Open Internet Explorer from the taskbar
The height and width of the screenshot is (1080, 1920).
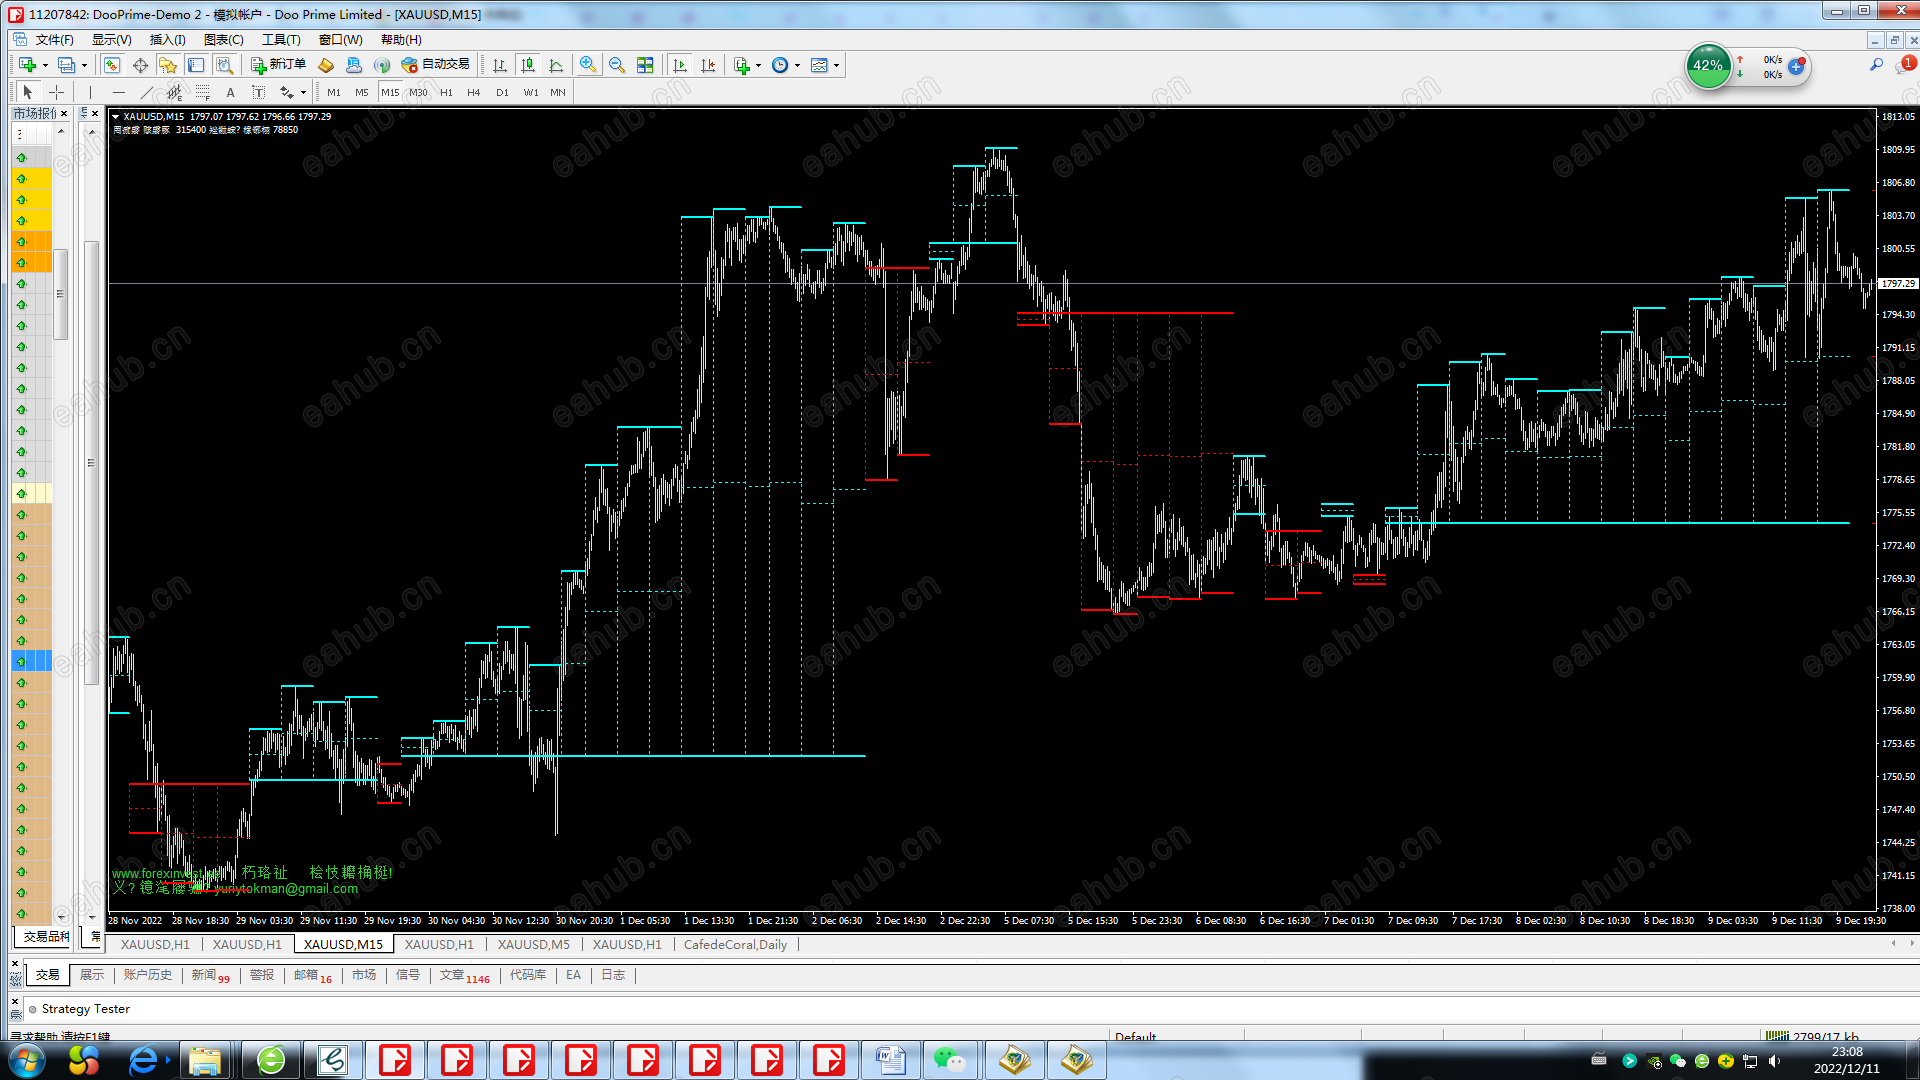(143, 1060)
